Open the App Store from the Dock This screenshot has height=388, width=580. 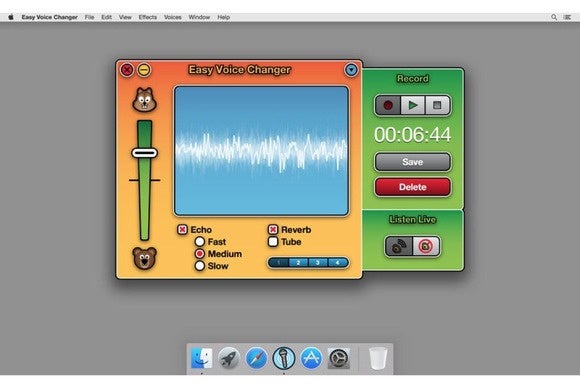(311, 358)
